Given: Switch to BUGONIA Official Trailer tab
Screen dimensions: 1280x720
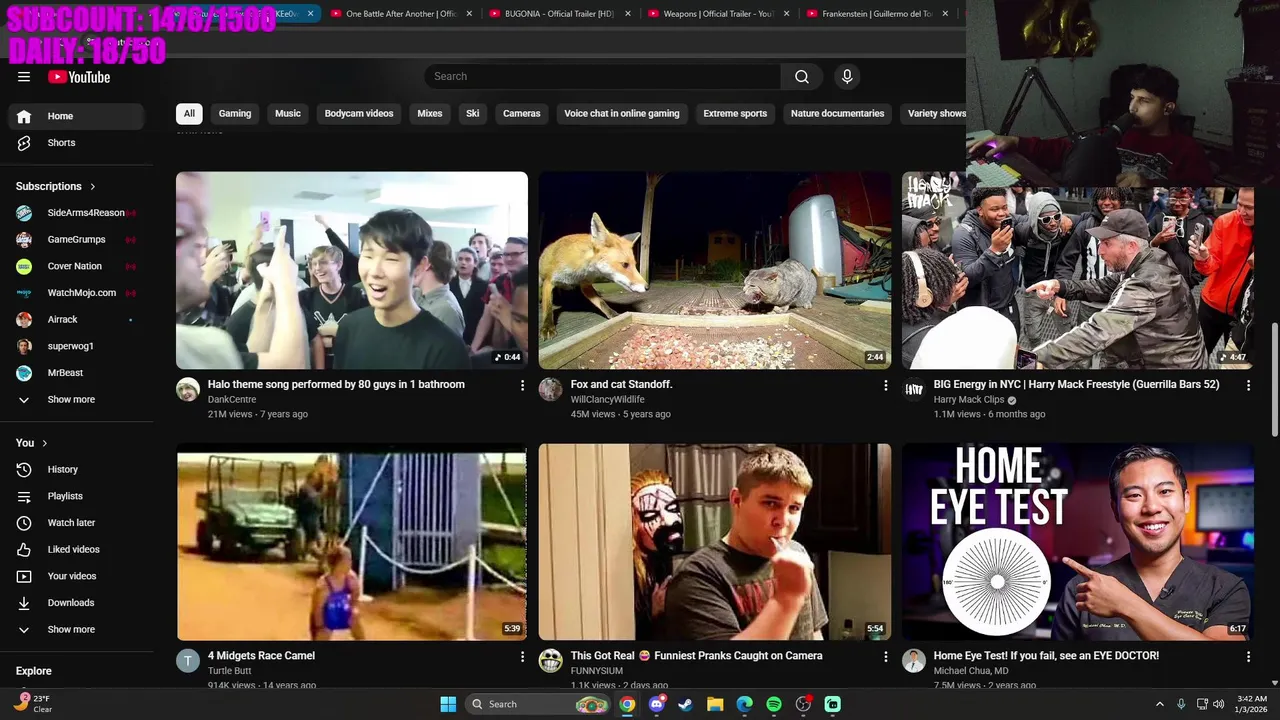Looking at the screenshot, I should coord(558,14).
